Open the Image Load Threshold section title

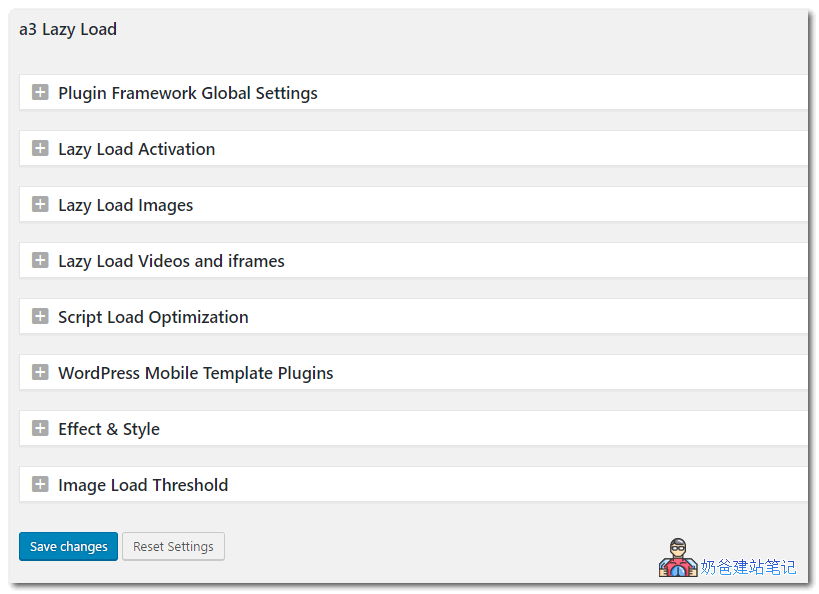(x=143, y=485)
